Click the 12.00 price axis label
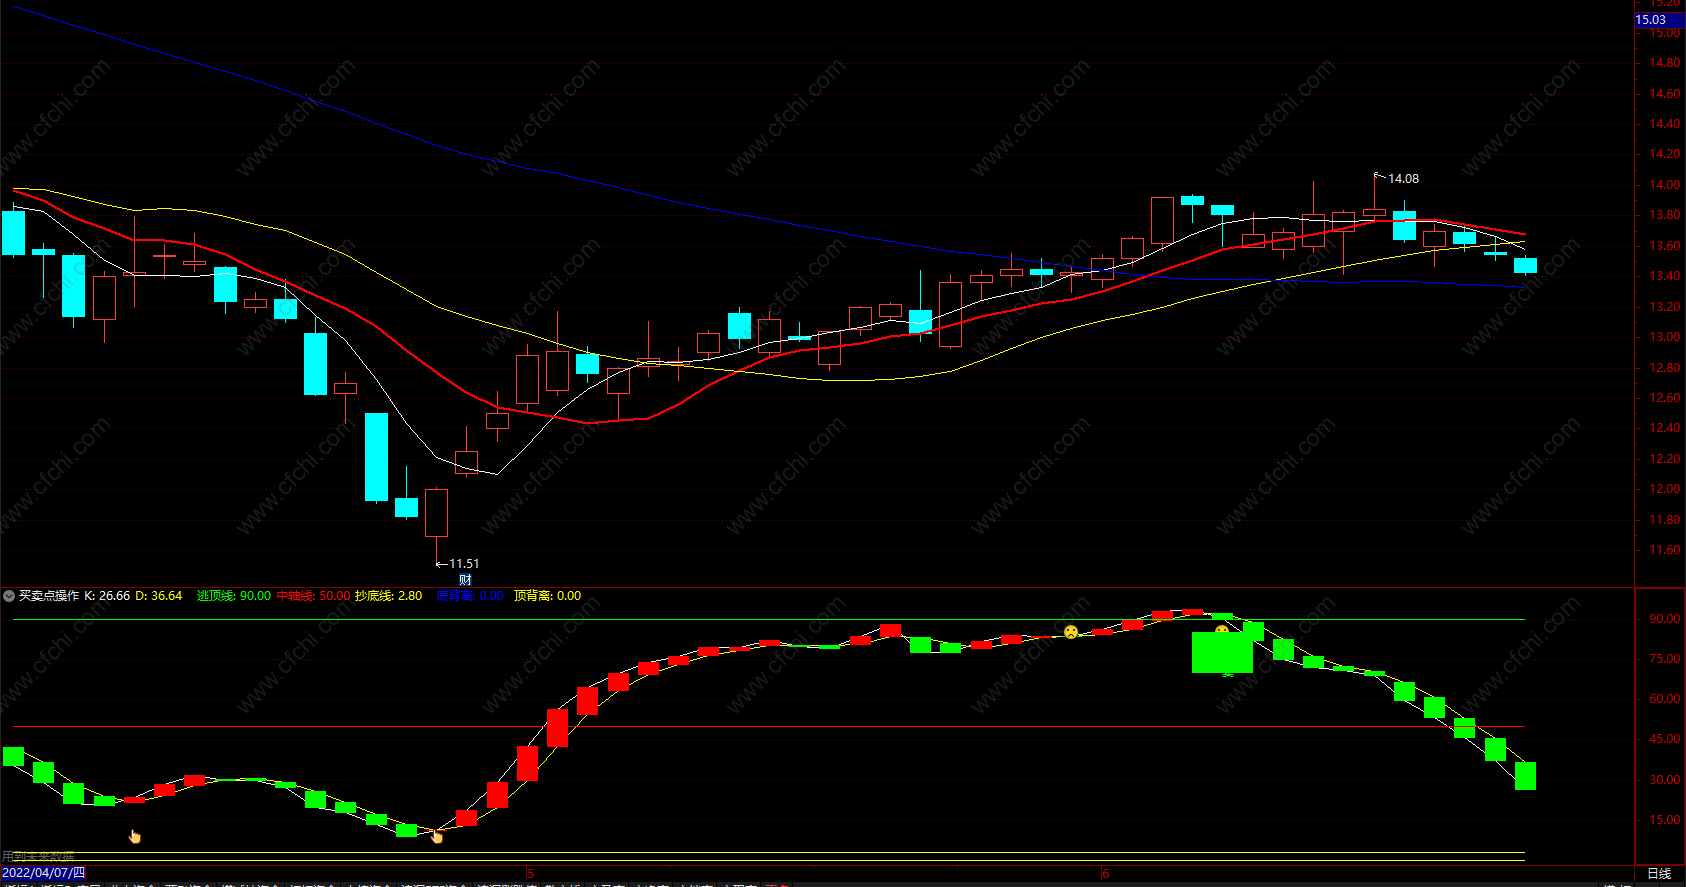Image resolution: width=1686 pixels, height=887 pixels. pyautogui.click(x=1665, y=489)
